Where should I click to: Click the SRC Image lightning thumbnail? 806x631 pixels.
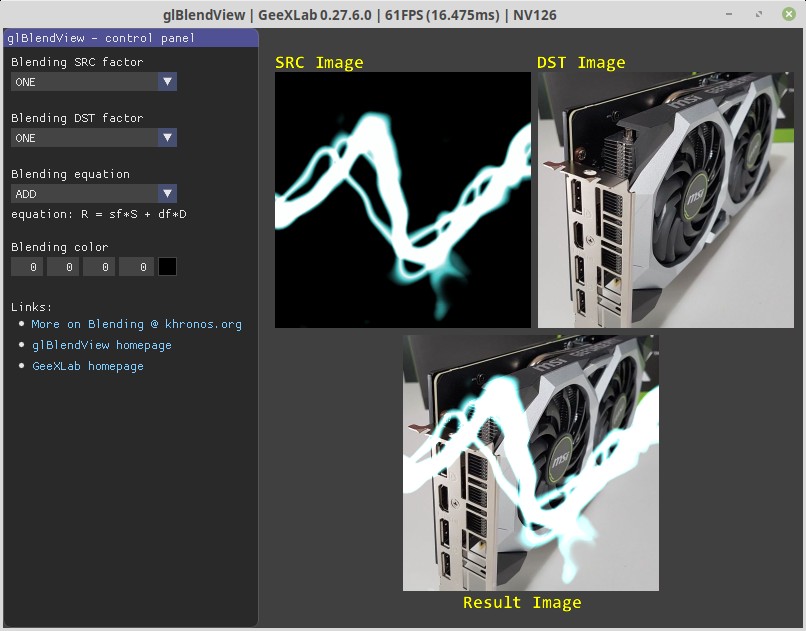402,200
